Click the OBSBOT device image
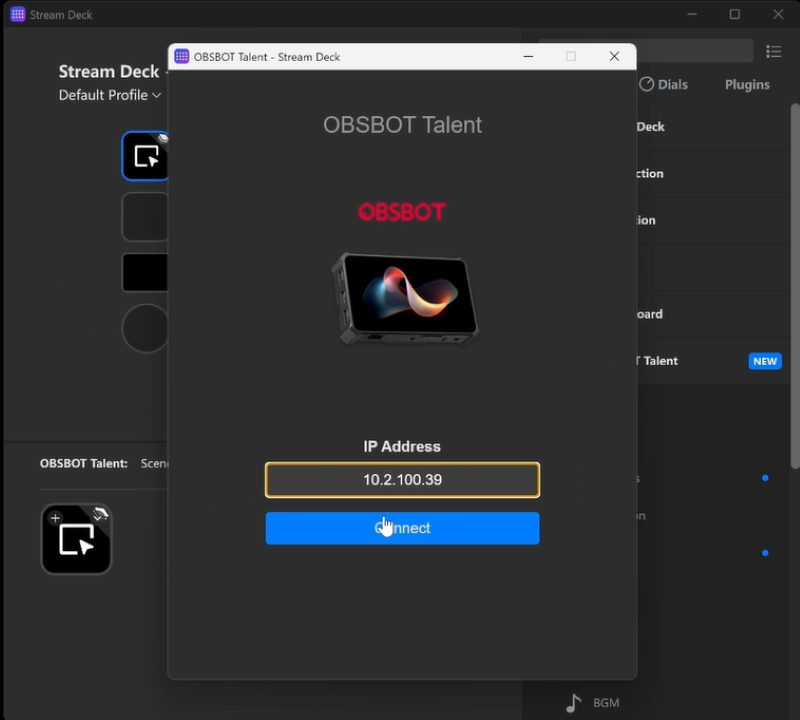 406,299
